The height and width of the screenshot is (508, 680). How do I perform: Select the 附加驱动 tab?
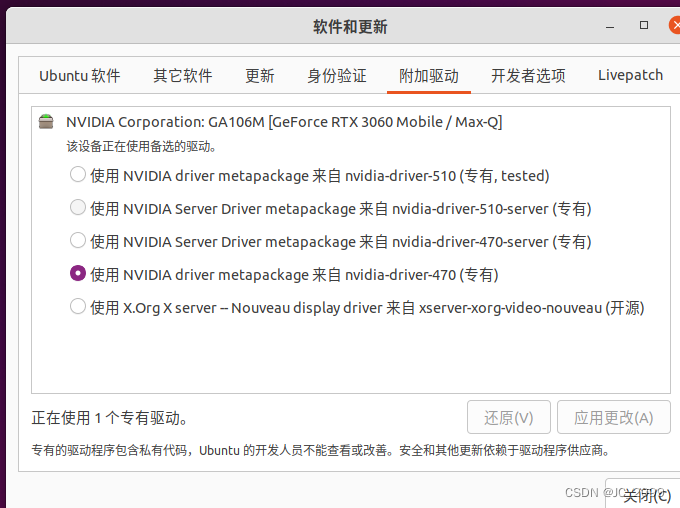click(429, 75)
